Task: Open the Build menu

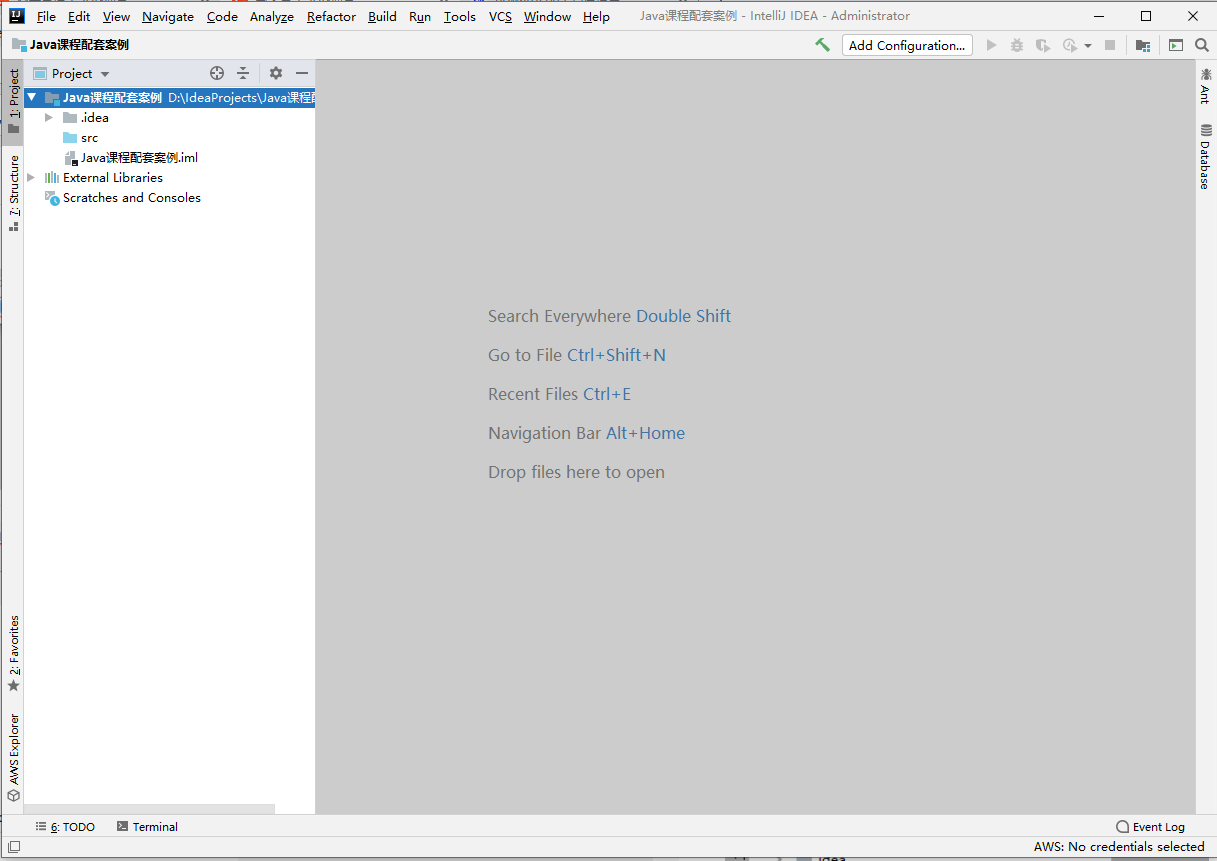Action: coord(382,17)
